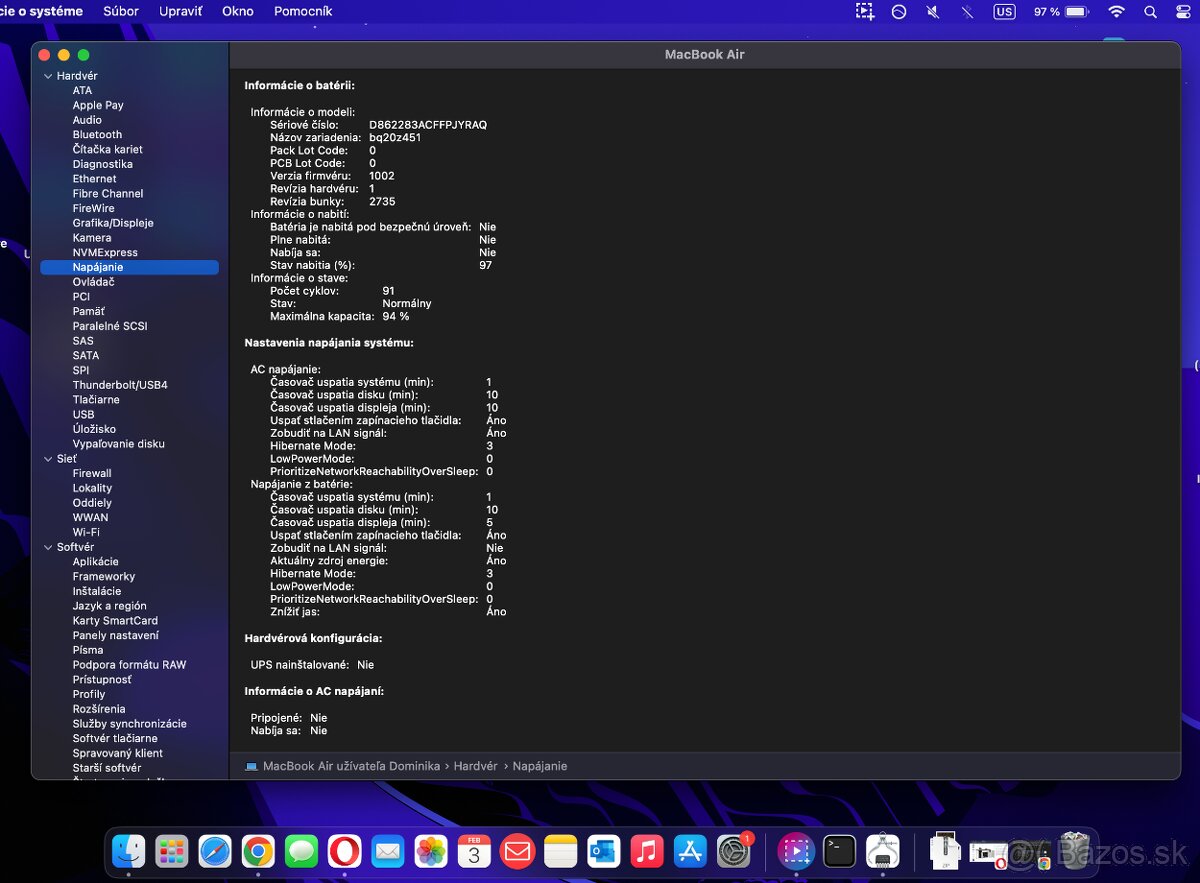Open the Terminal app in dock
The height and width of the screenshot is (883, 1200).
839,851
